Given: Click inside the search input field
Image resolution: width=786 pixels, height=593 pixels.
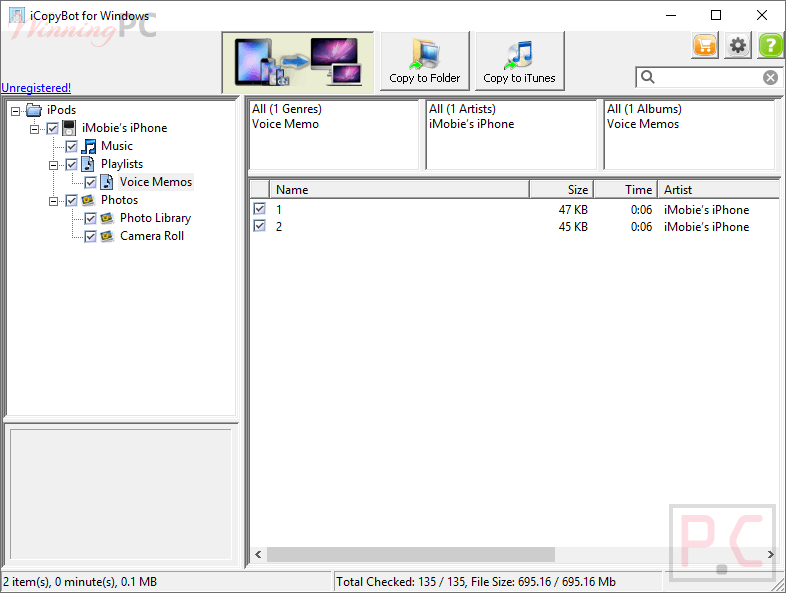Looking at the screenshot, I should (x=708, y=77).
